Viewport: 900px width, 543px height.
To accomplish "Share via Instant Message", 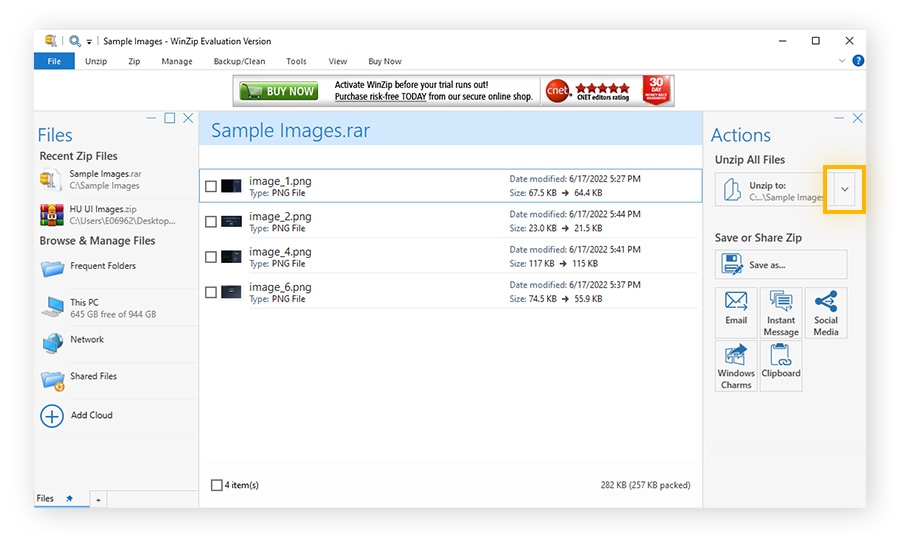I will [781, 313].
